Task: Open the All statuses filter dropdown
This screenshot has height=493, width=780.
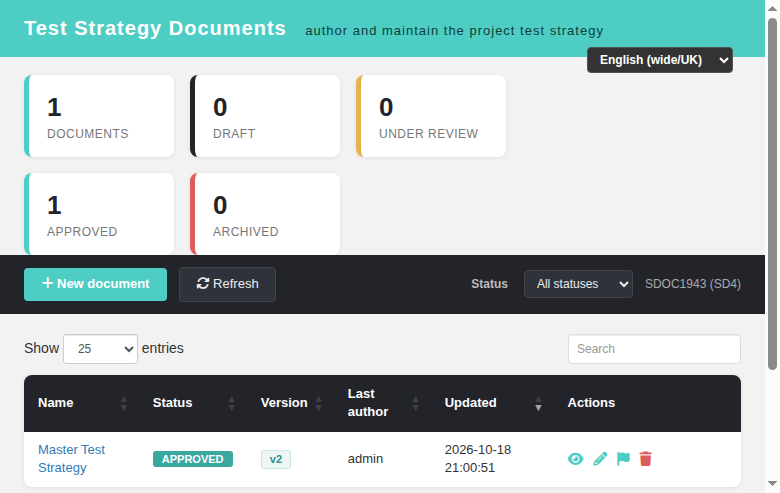Action: (x=578, y=284)
